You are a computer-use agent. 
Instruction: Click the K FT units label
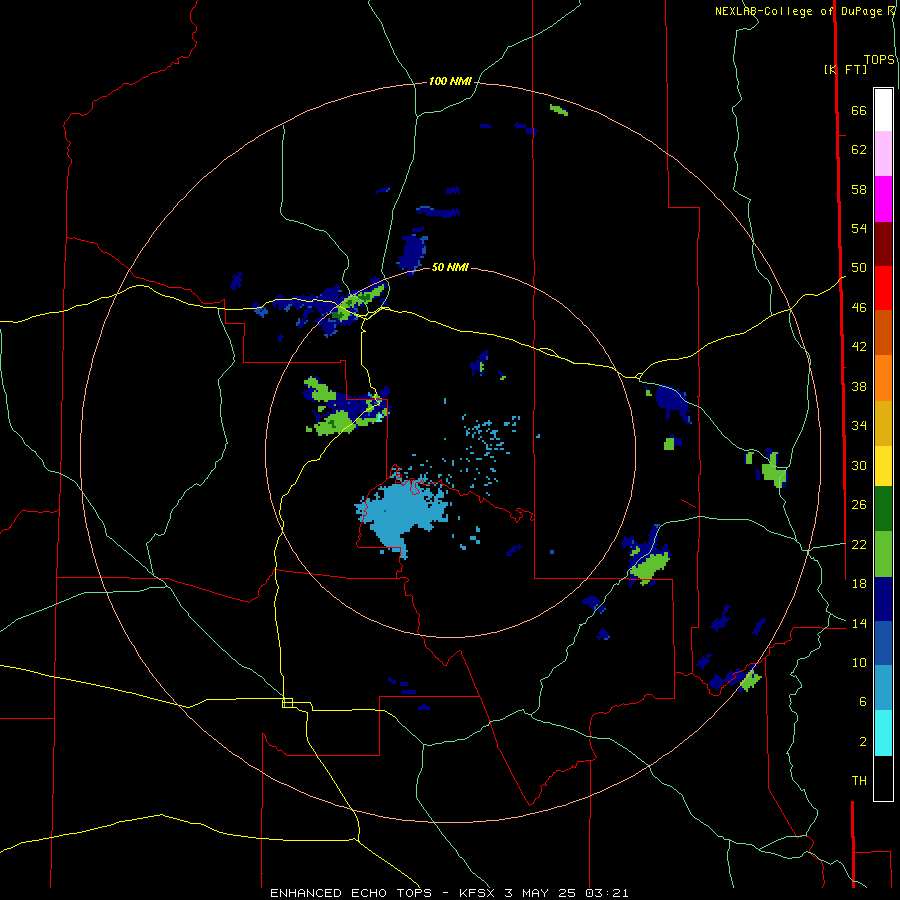tap(845, 69)
